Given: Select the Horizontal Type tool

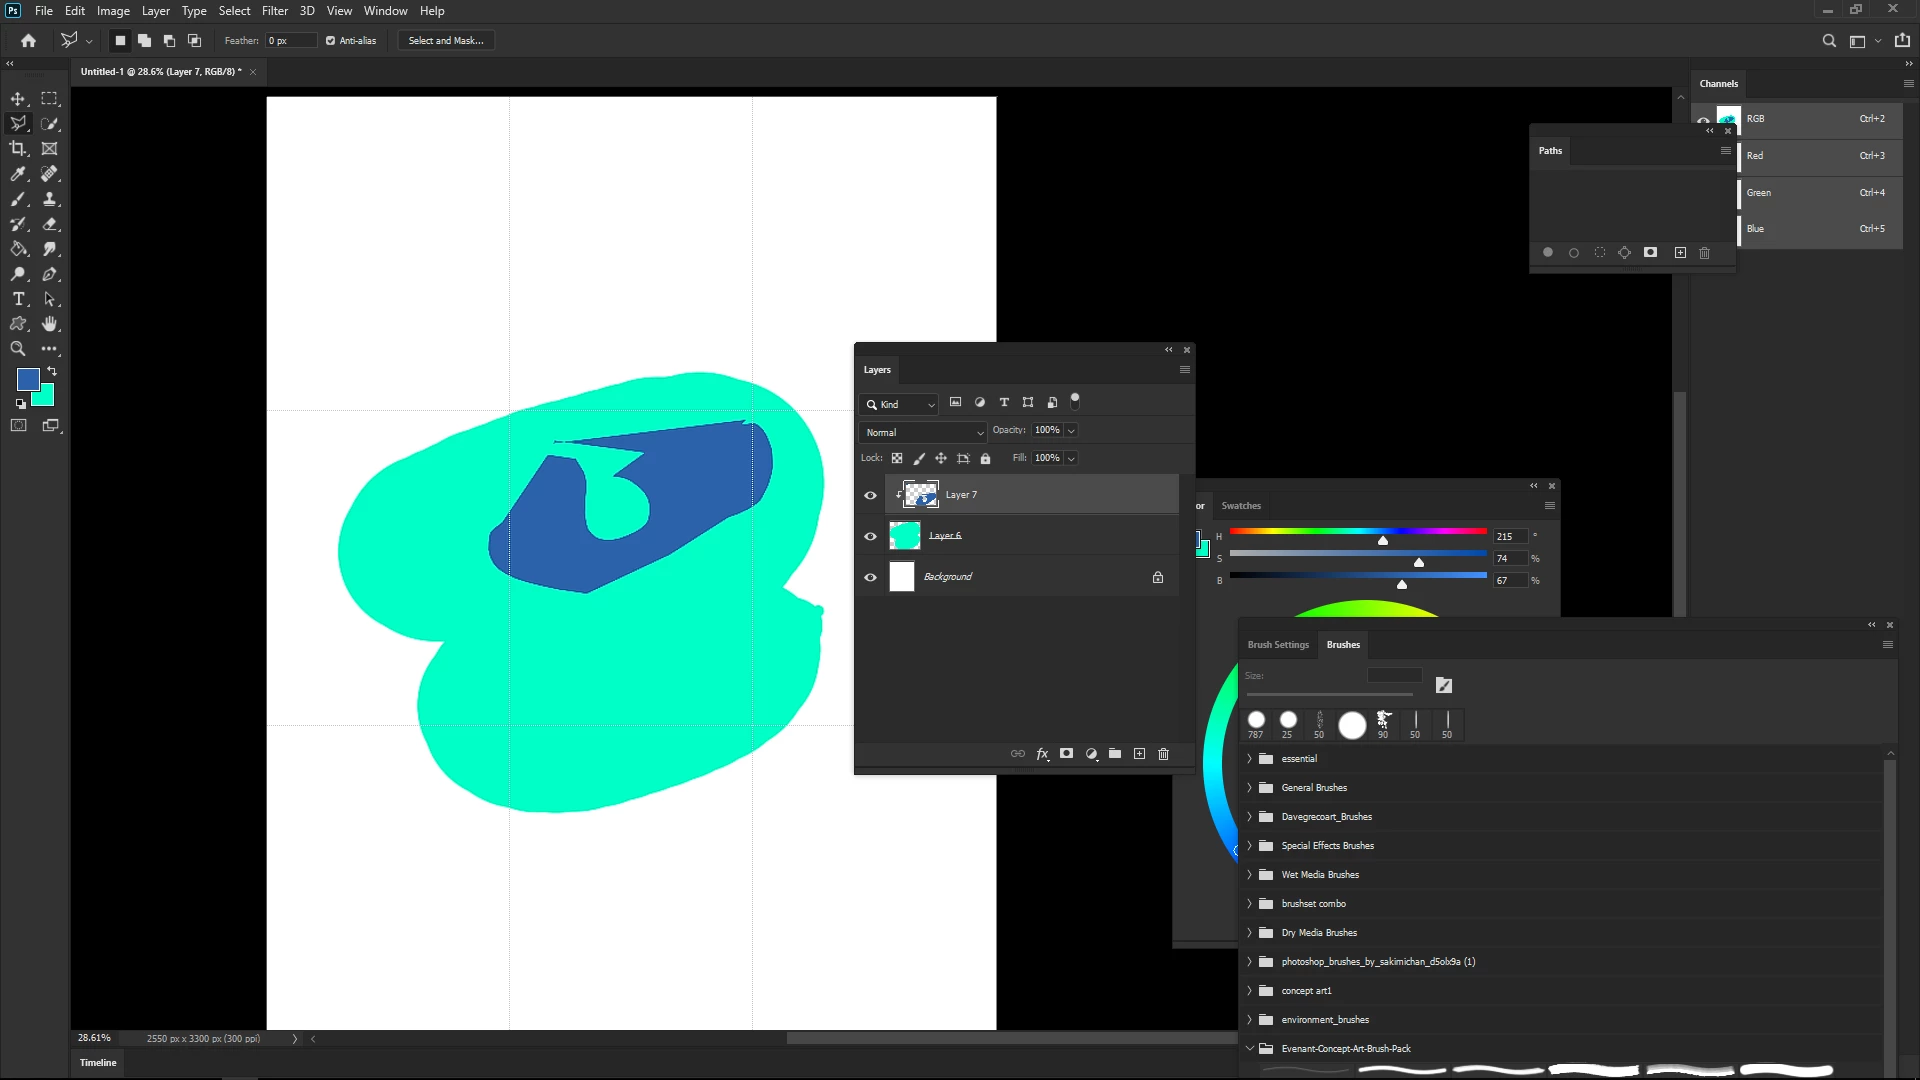Looking at the screenshot, I should [18, 299].
